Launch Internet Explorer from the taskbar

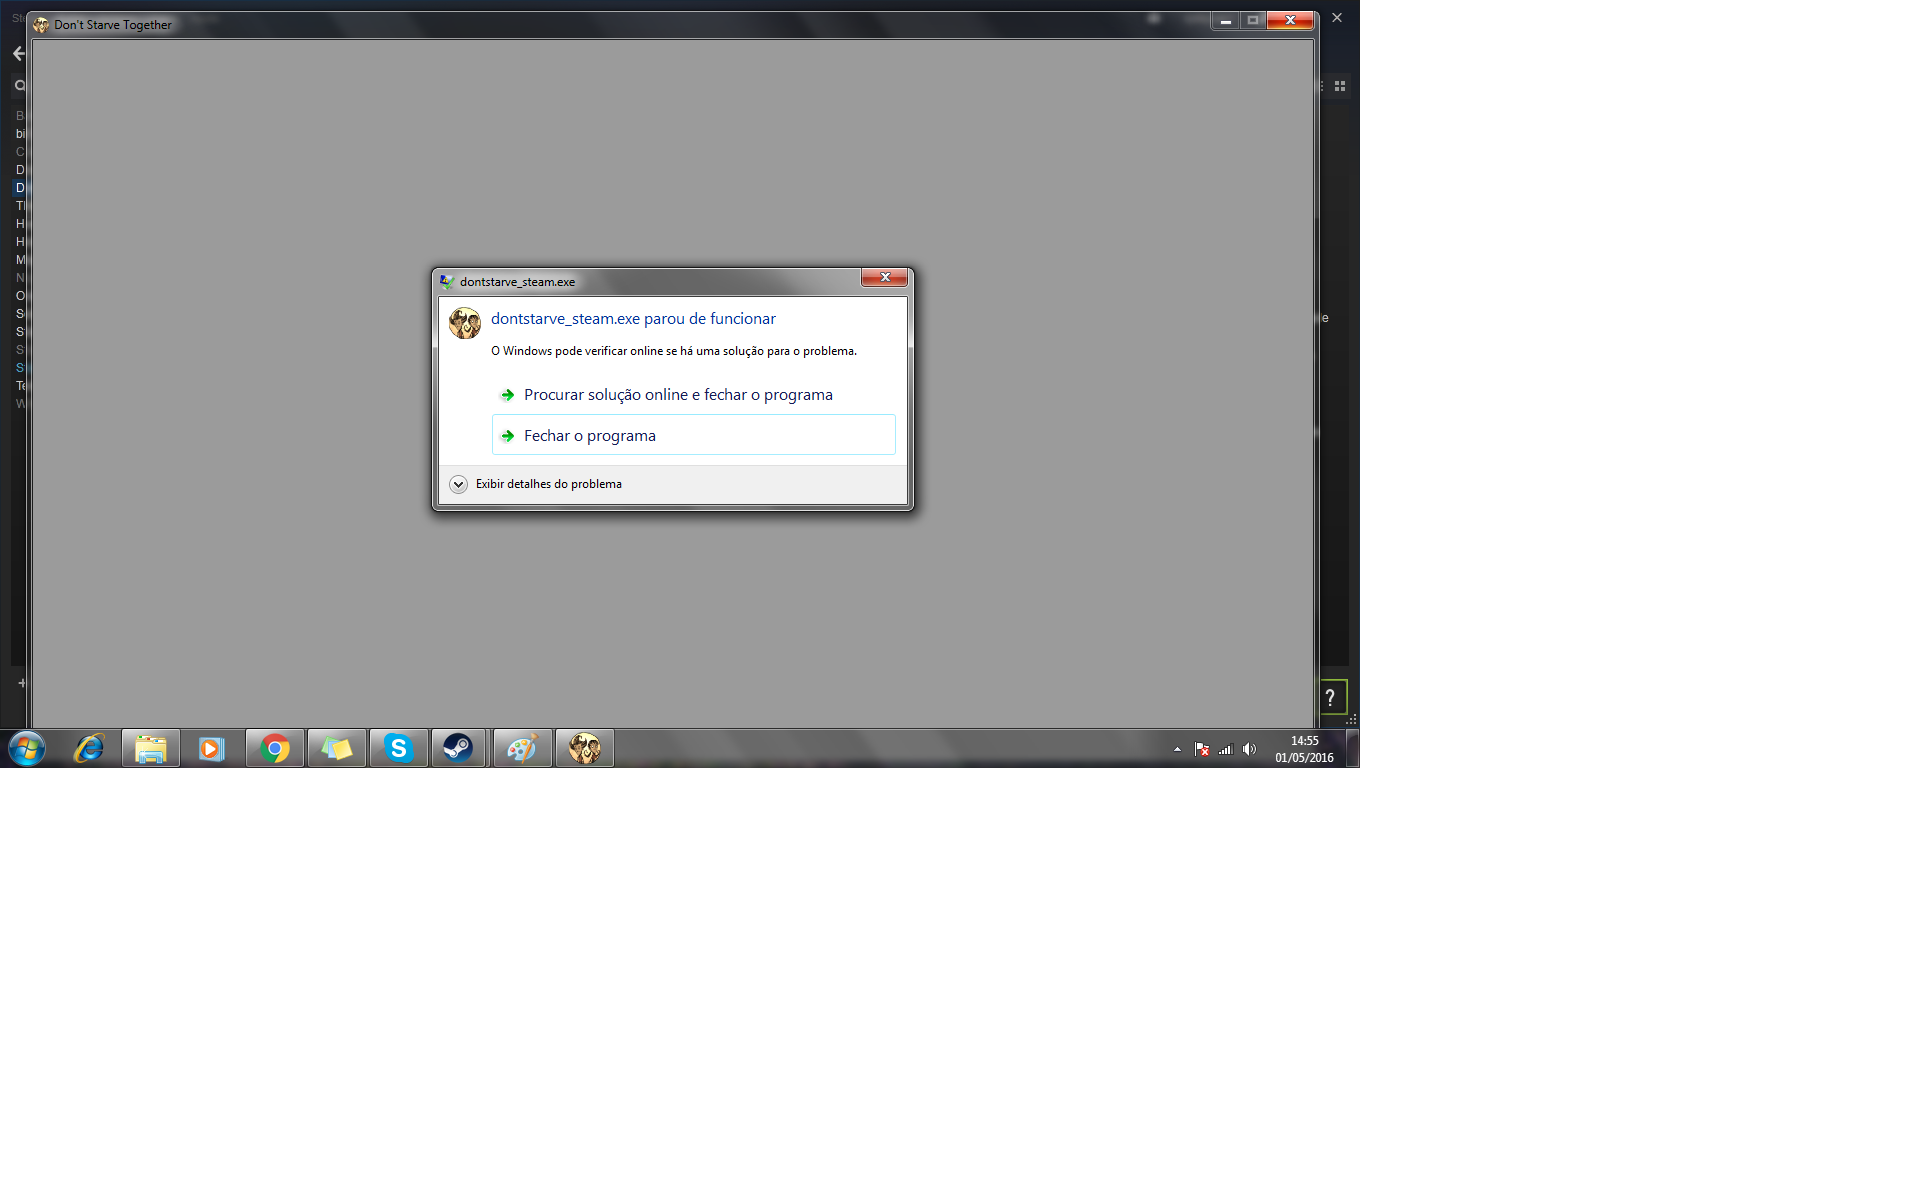(89, 748)
